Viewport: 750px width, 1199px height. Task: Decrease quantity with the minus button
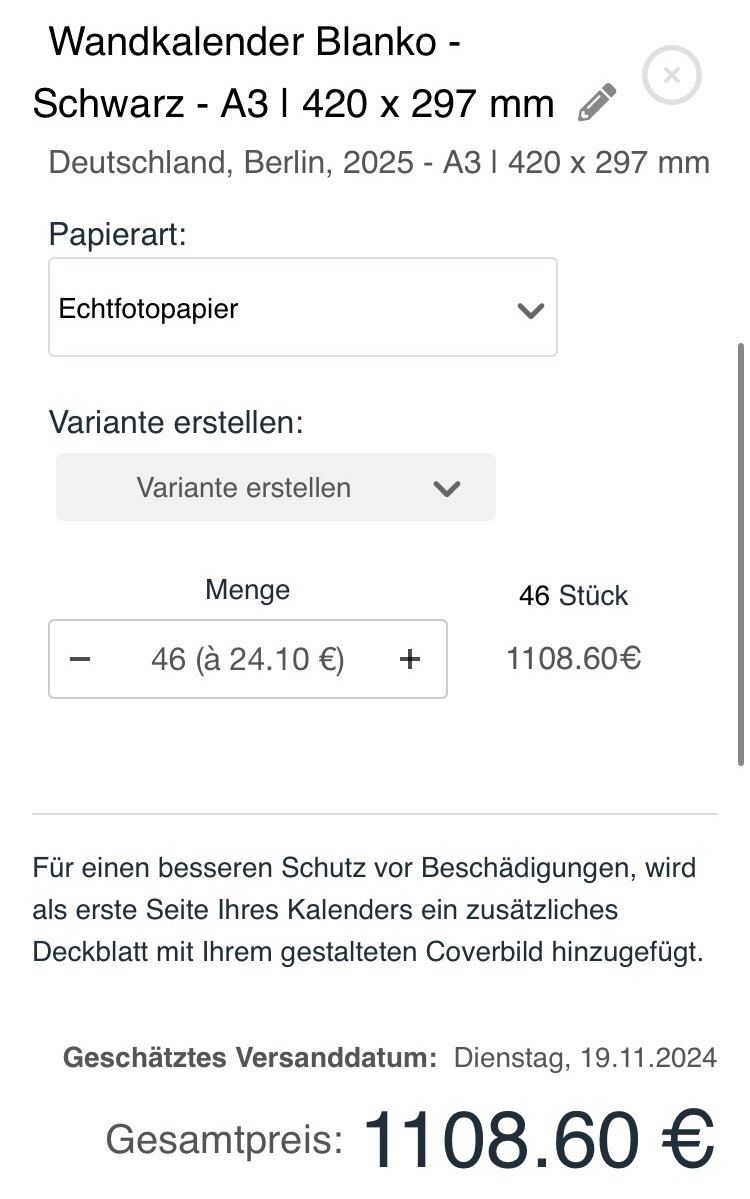[x=80, y=659]
